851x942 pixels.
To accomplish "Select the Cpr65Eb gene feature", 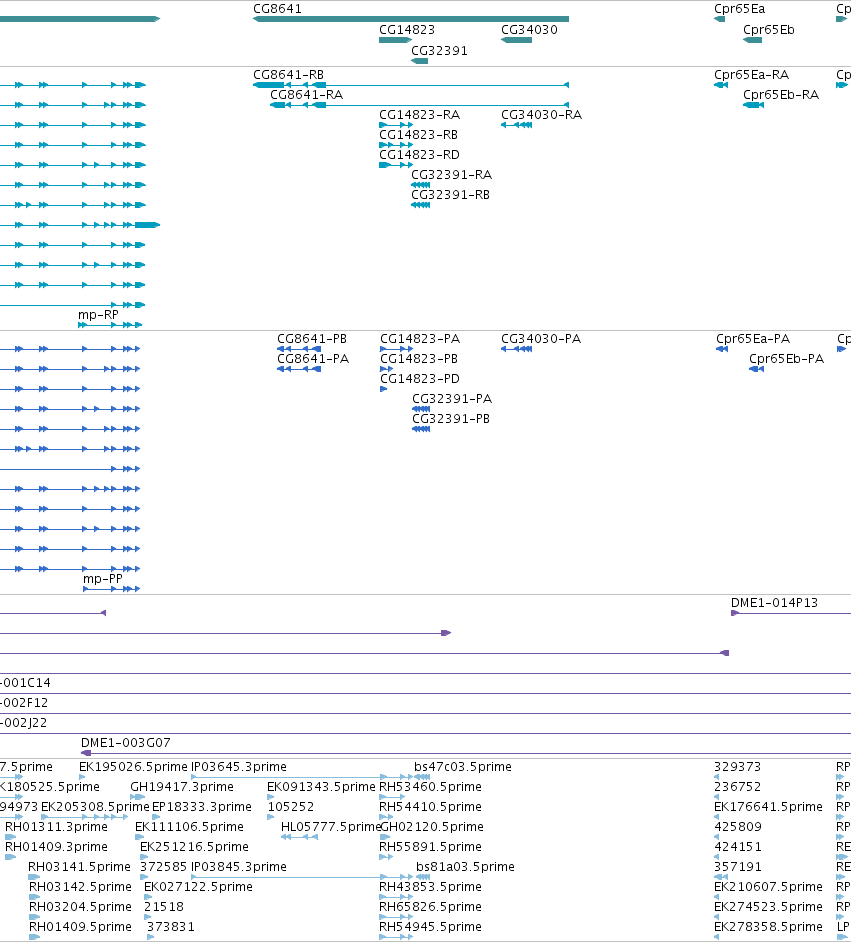I will (x=753, y=40).
